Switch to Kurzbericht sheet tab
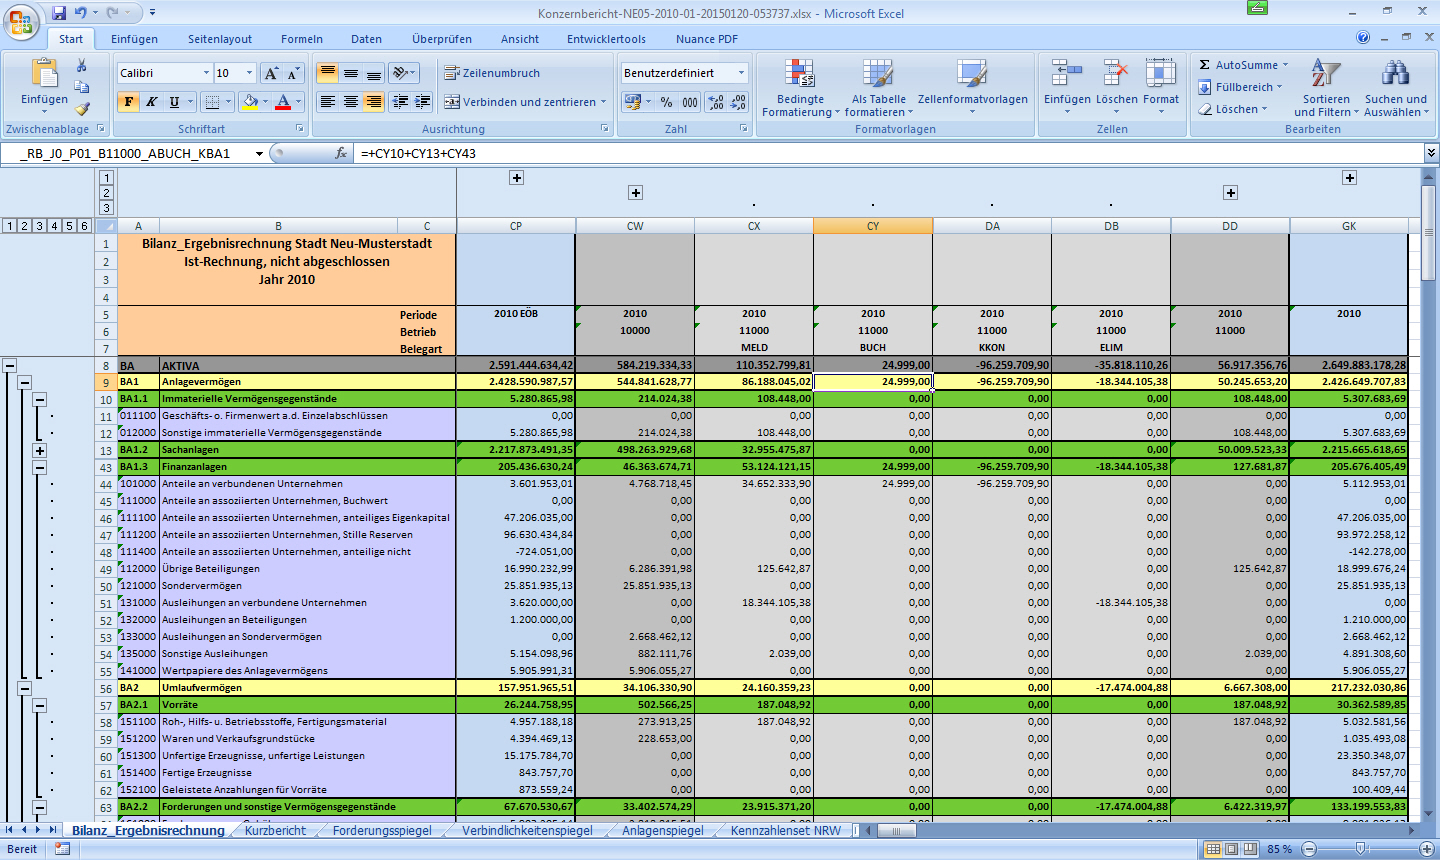Viewport: 1440px width, 860px height. pyautogui.click(x=275, y=830)
